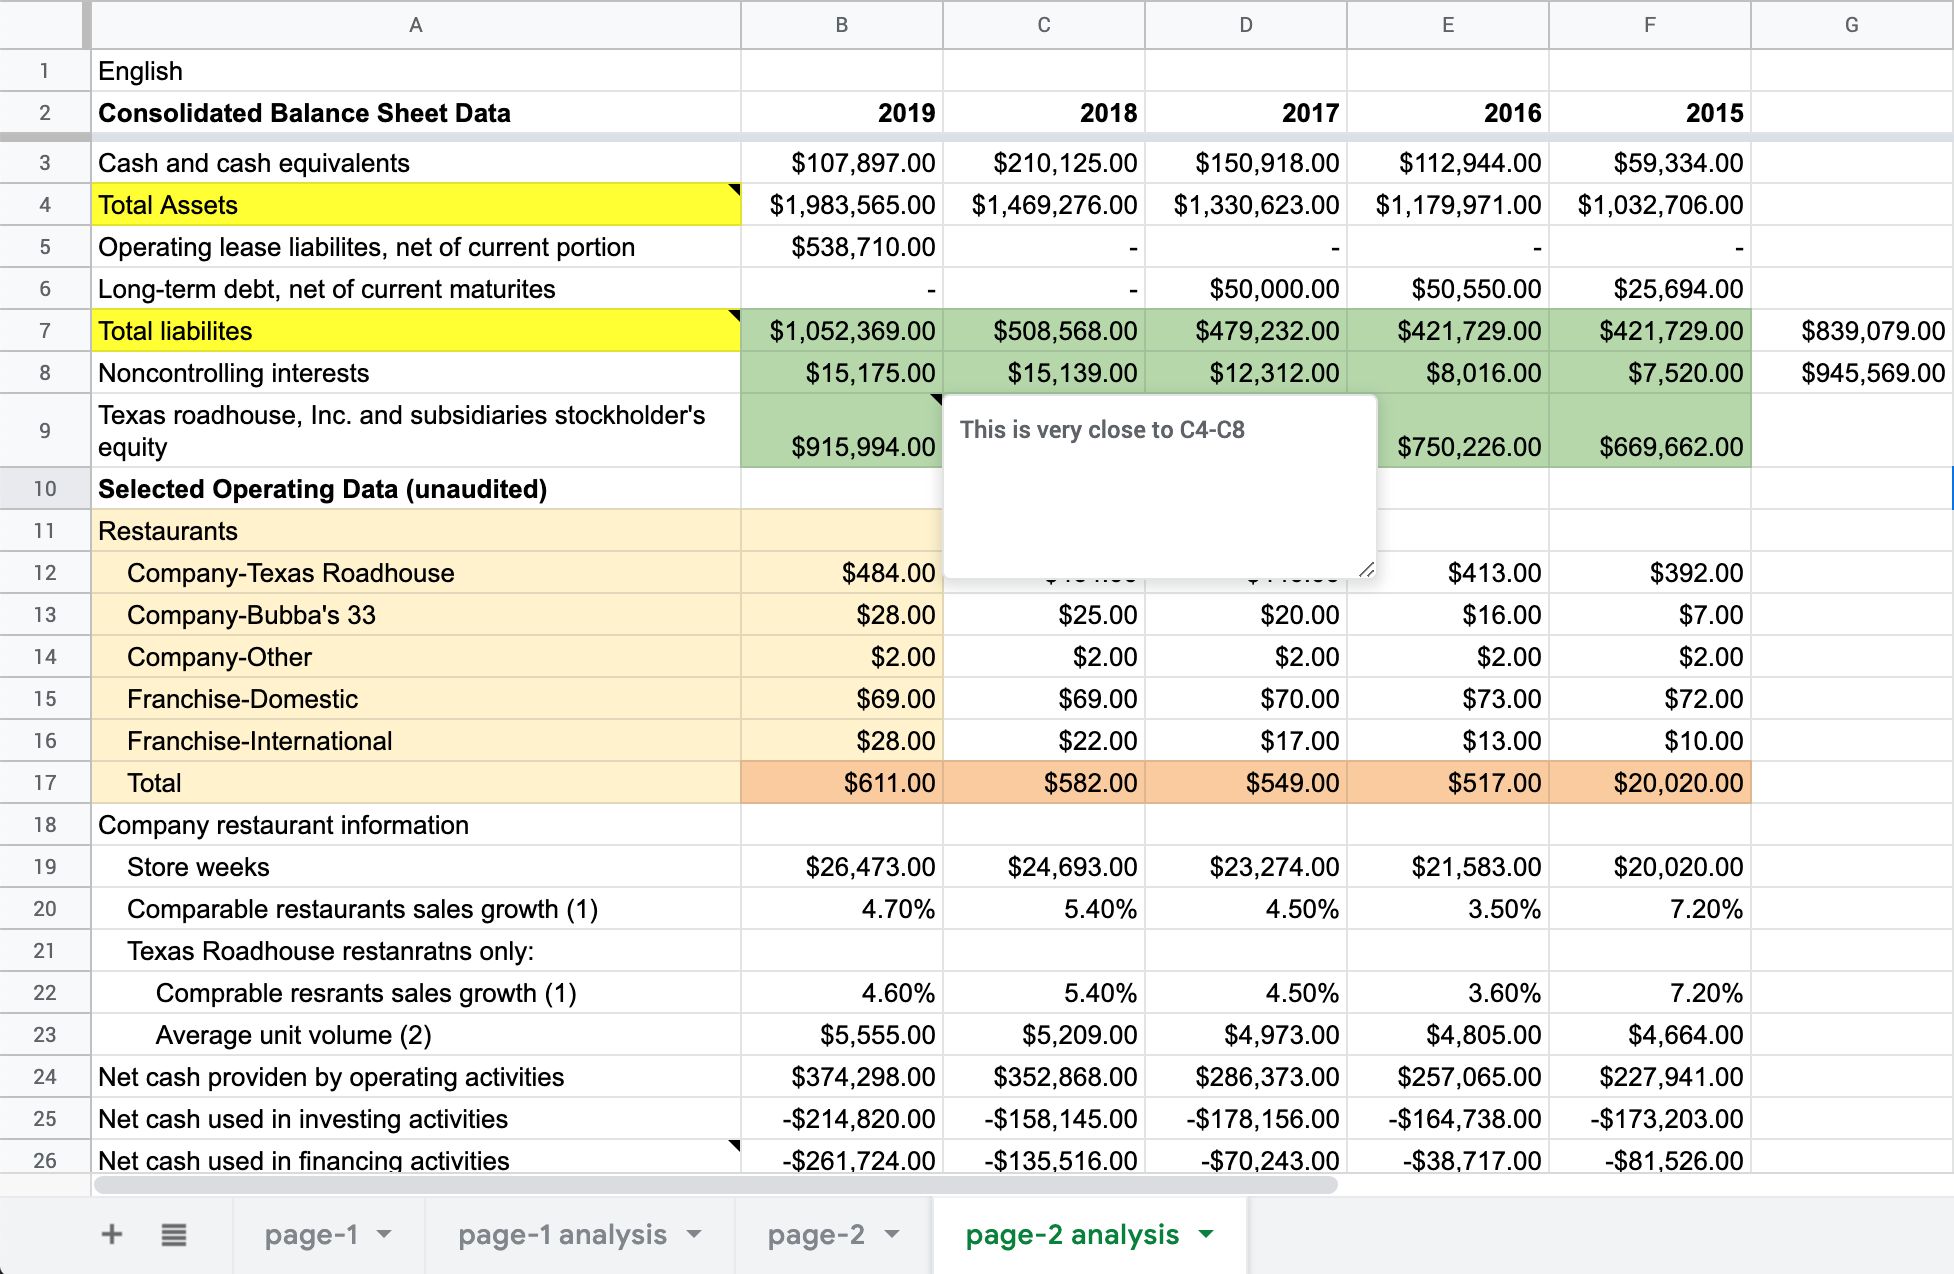
Task: Open page-2 analysis tab dropdown arrow
Action: coord(1206,1234)
